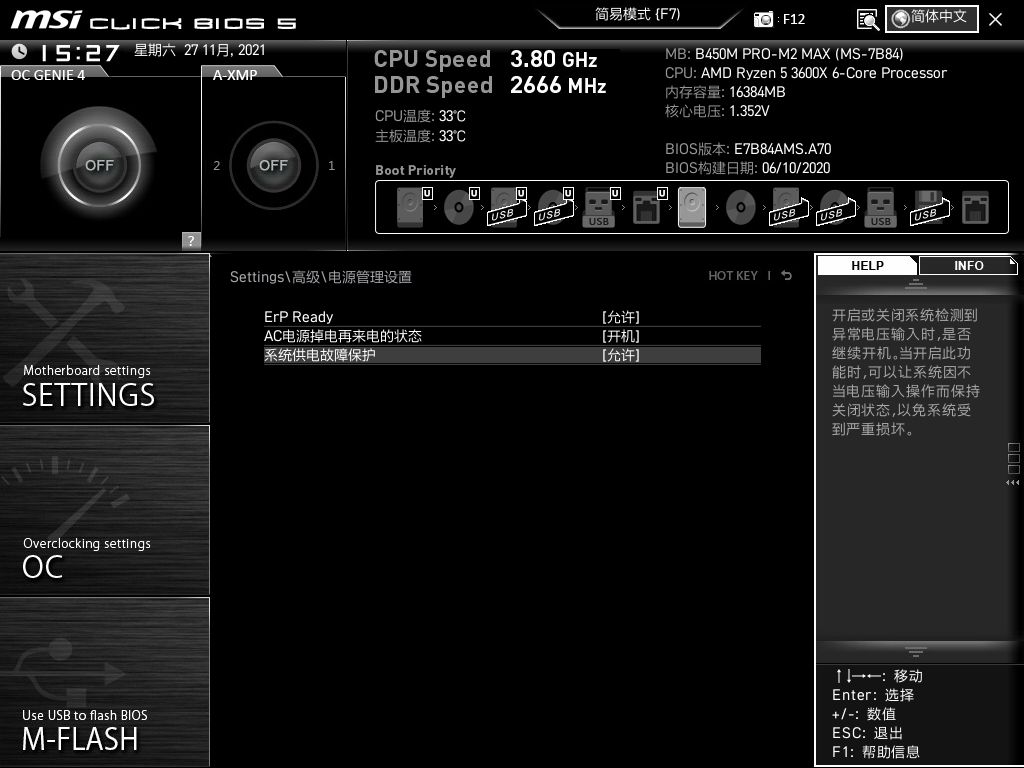This screenshot has height=768, width=1024.
Task: Click the top grip handle of the help panel
Action: point(916,283)
